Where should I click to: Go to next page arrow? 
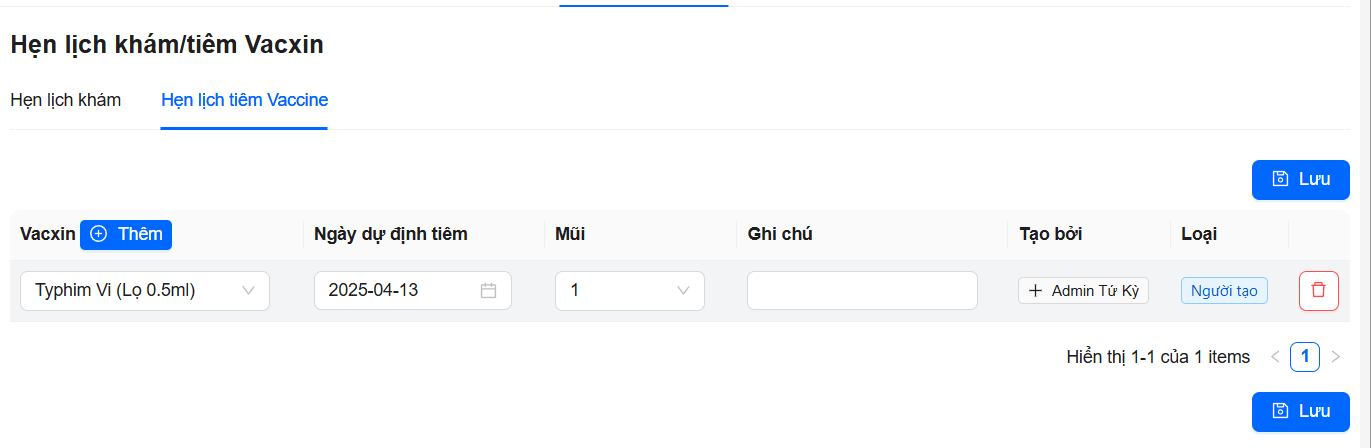(1335, 357)
